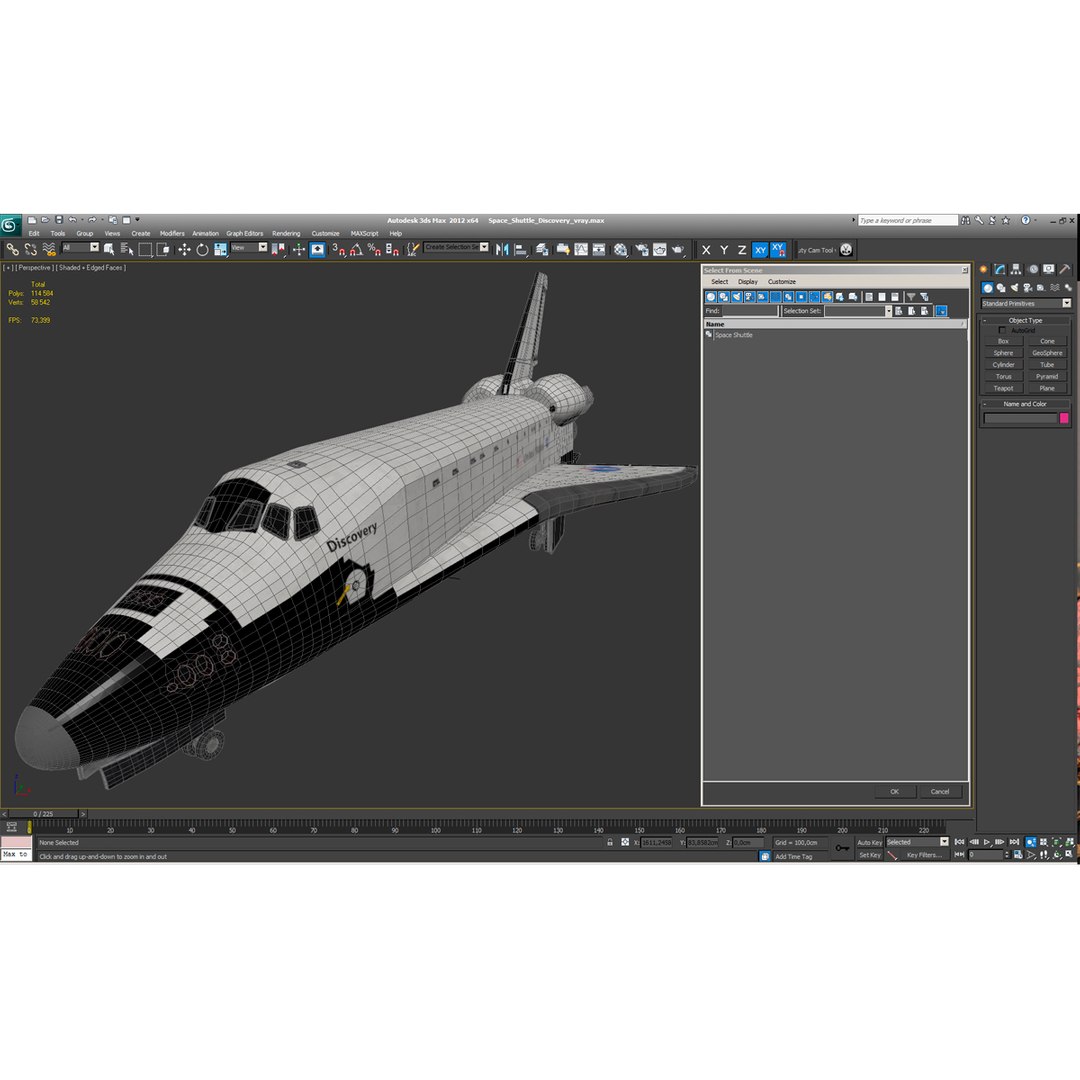The height and width of the screenshot is (1080, 1080).
Task: Click the Perspective viewport label
Action: tap(34, 267)
